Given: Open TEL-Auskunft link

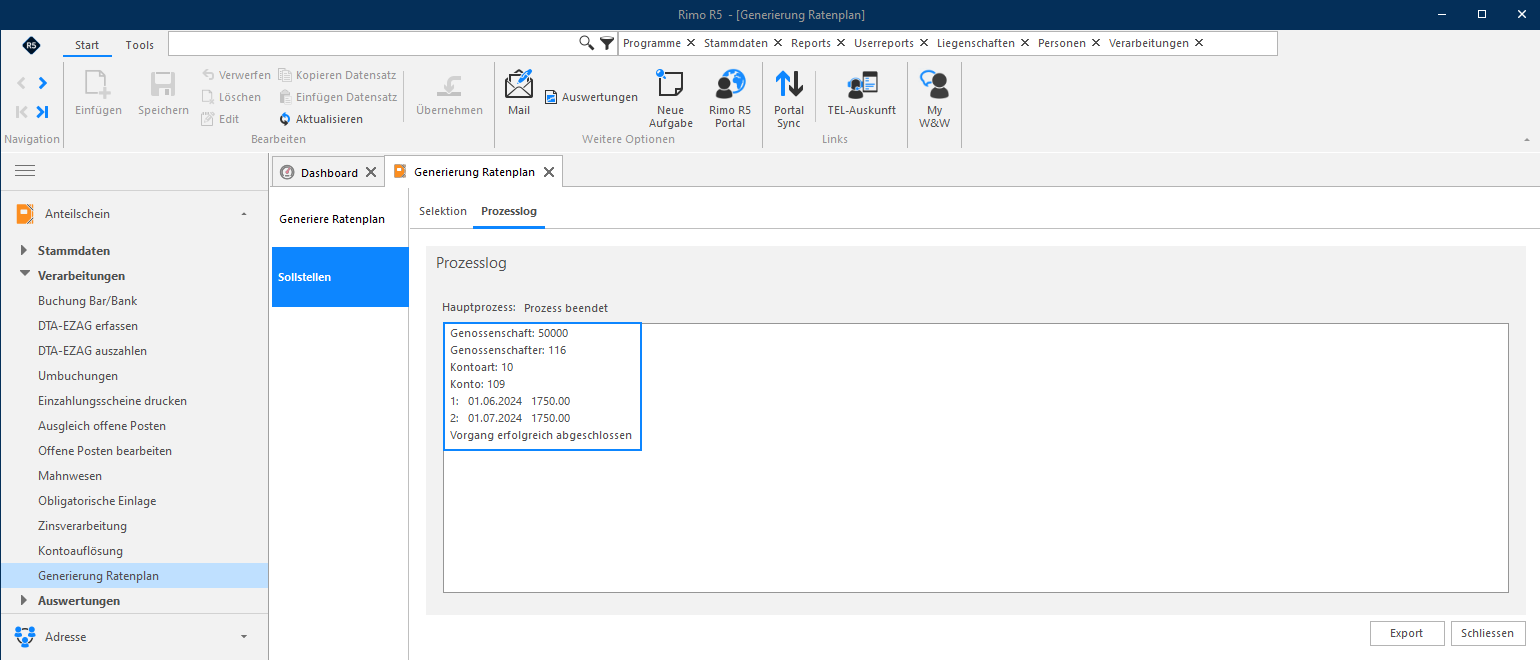Looking at the screenshot, I should click(861, 94).
